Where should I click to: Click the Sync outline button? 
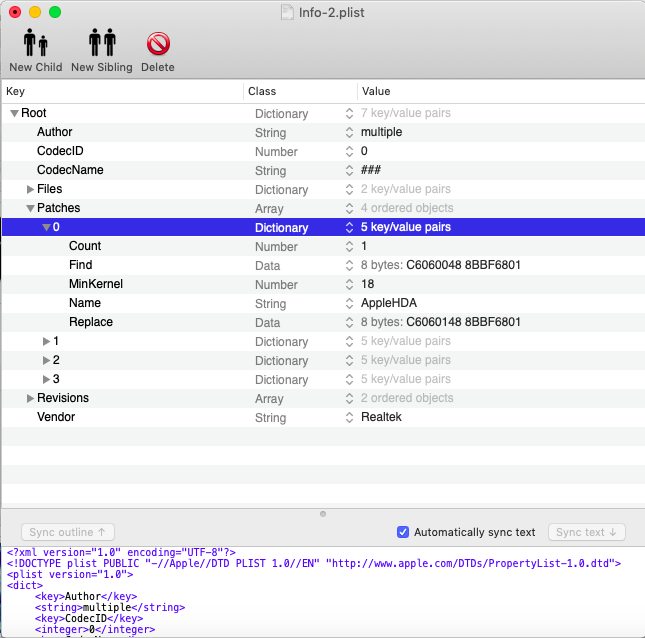pos(67,532)
